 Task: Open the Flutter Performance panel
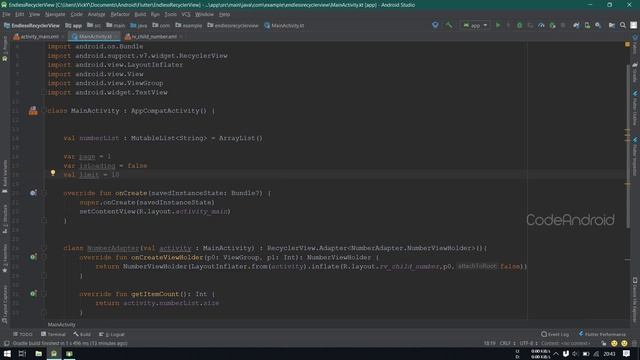602,334
